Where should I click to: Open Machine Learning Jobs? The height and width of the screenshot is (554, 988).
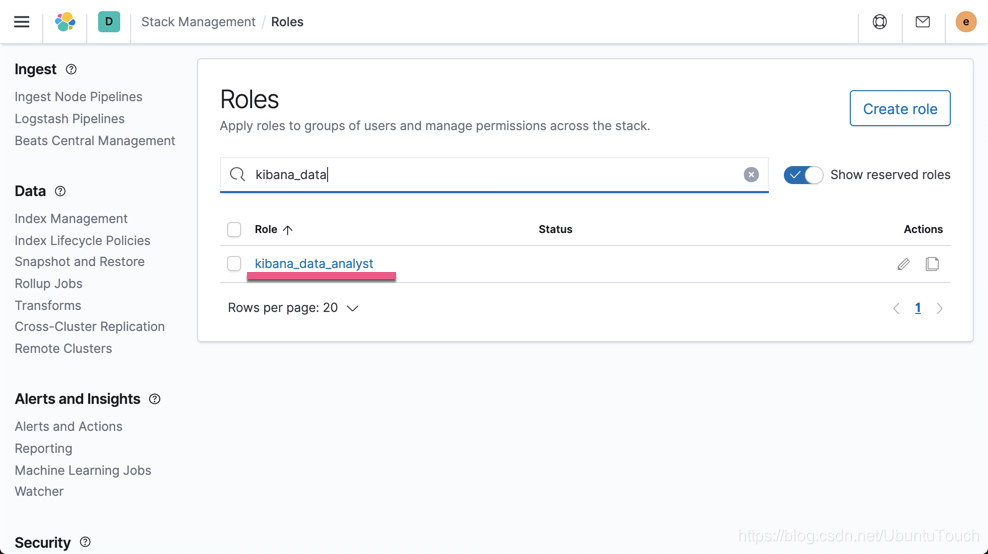click(x=83, y=471)
